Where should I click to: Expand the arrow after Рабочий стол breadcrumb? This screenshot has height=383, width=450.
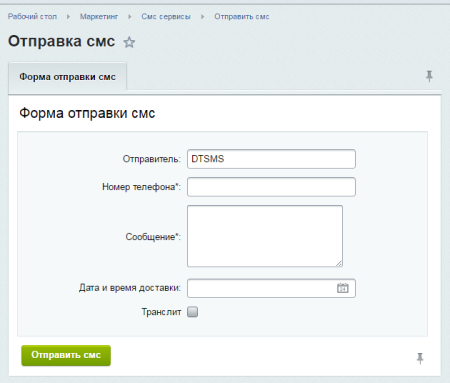[68, 17]
